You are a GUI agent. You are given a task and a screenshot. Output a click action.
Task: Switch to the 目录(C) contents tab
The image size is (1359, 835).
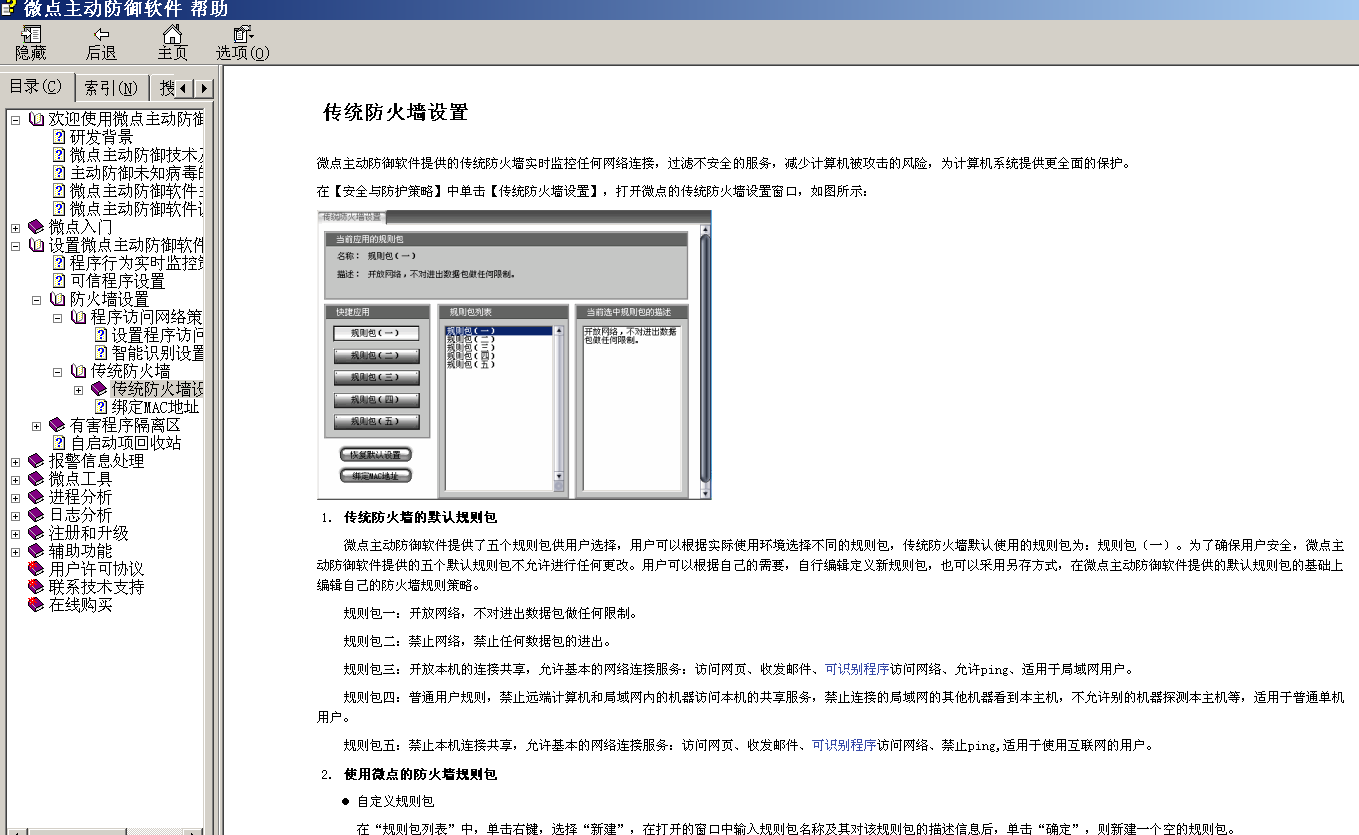coord(36,86)
